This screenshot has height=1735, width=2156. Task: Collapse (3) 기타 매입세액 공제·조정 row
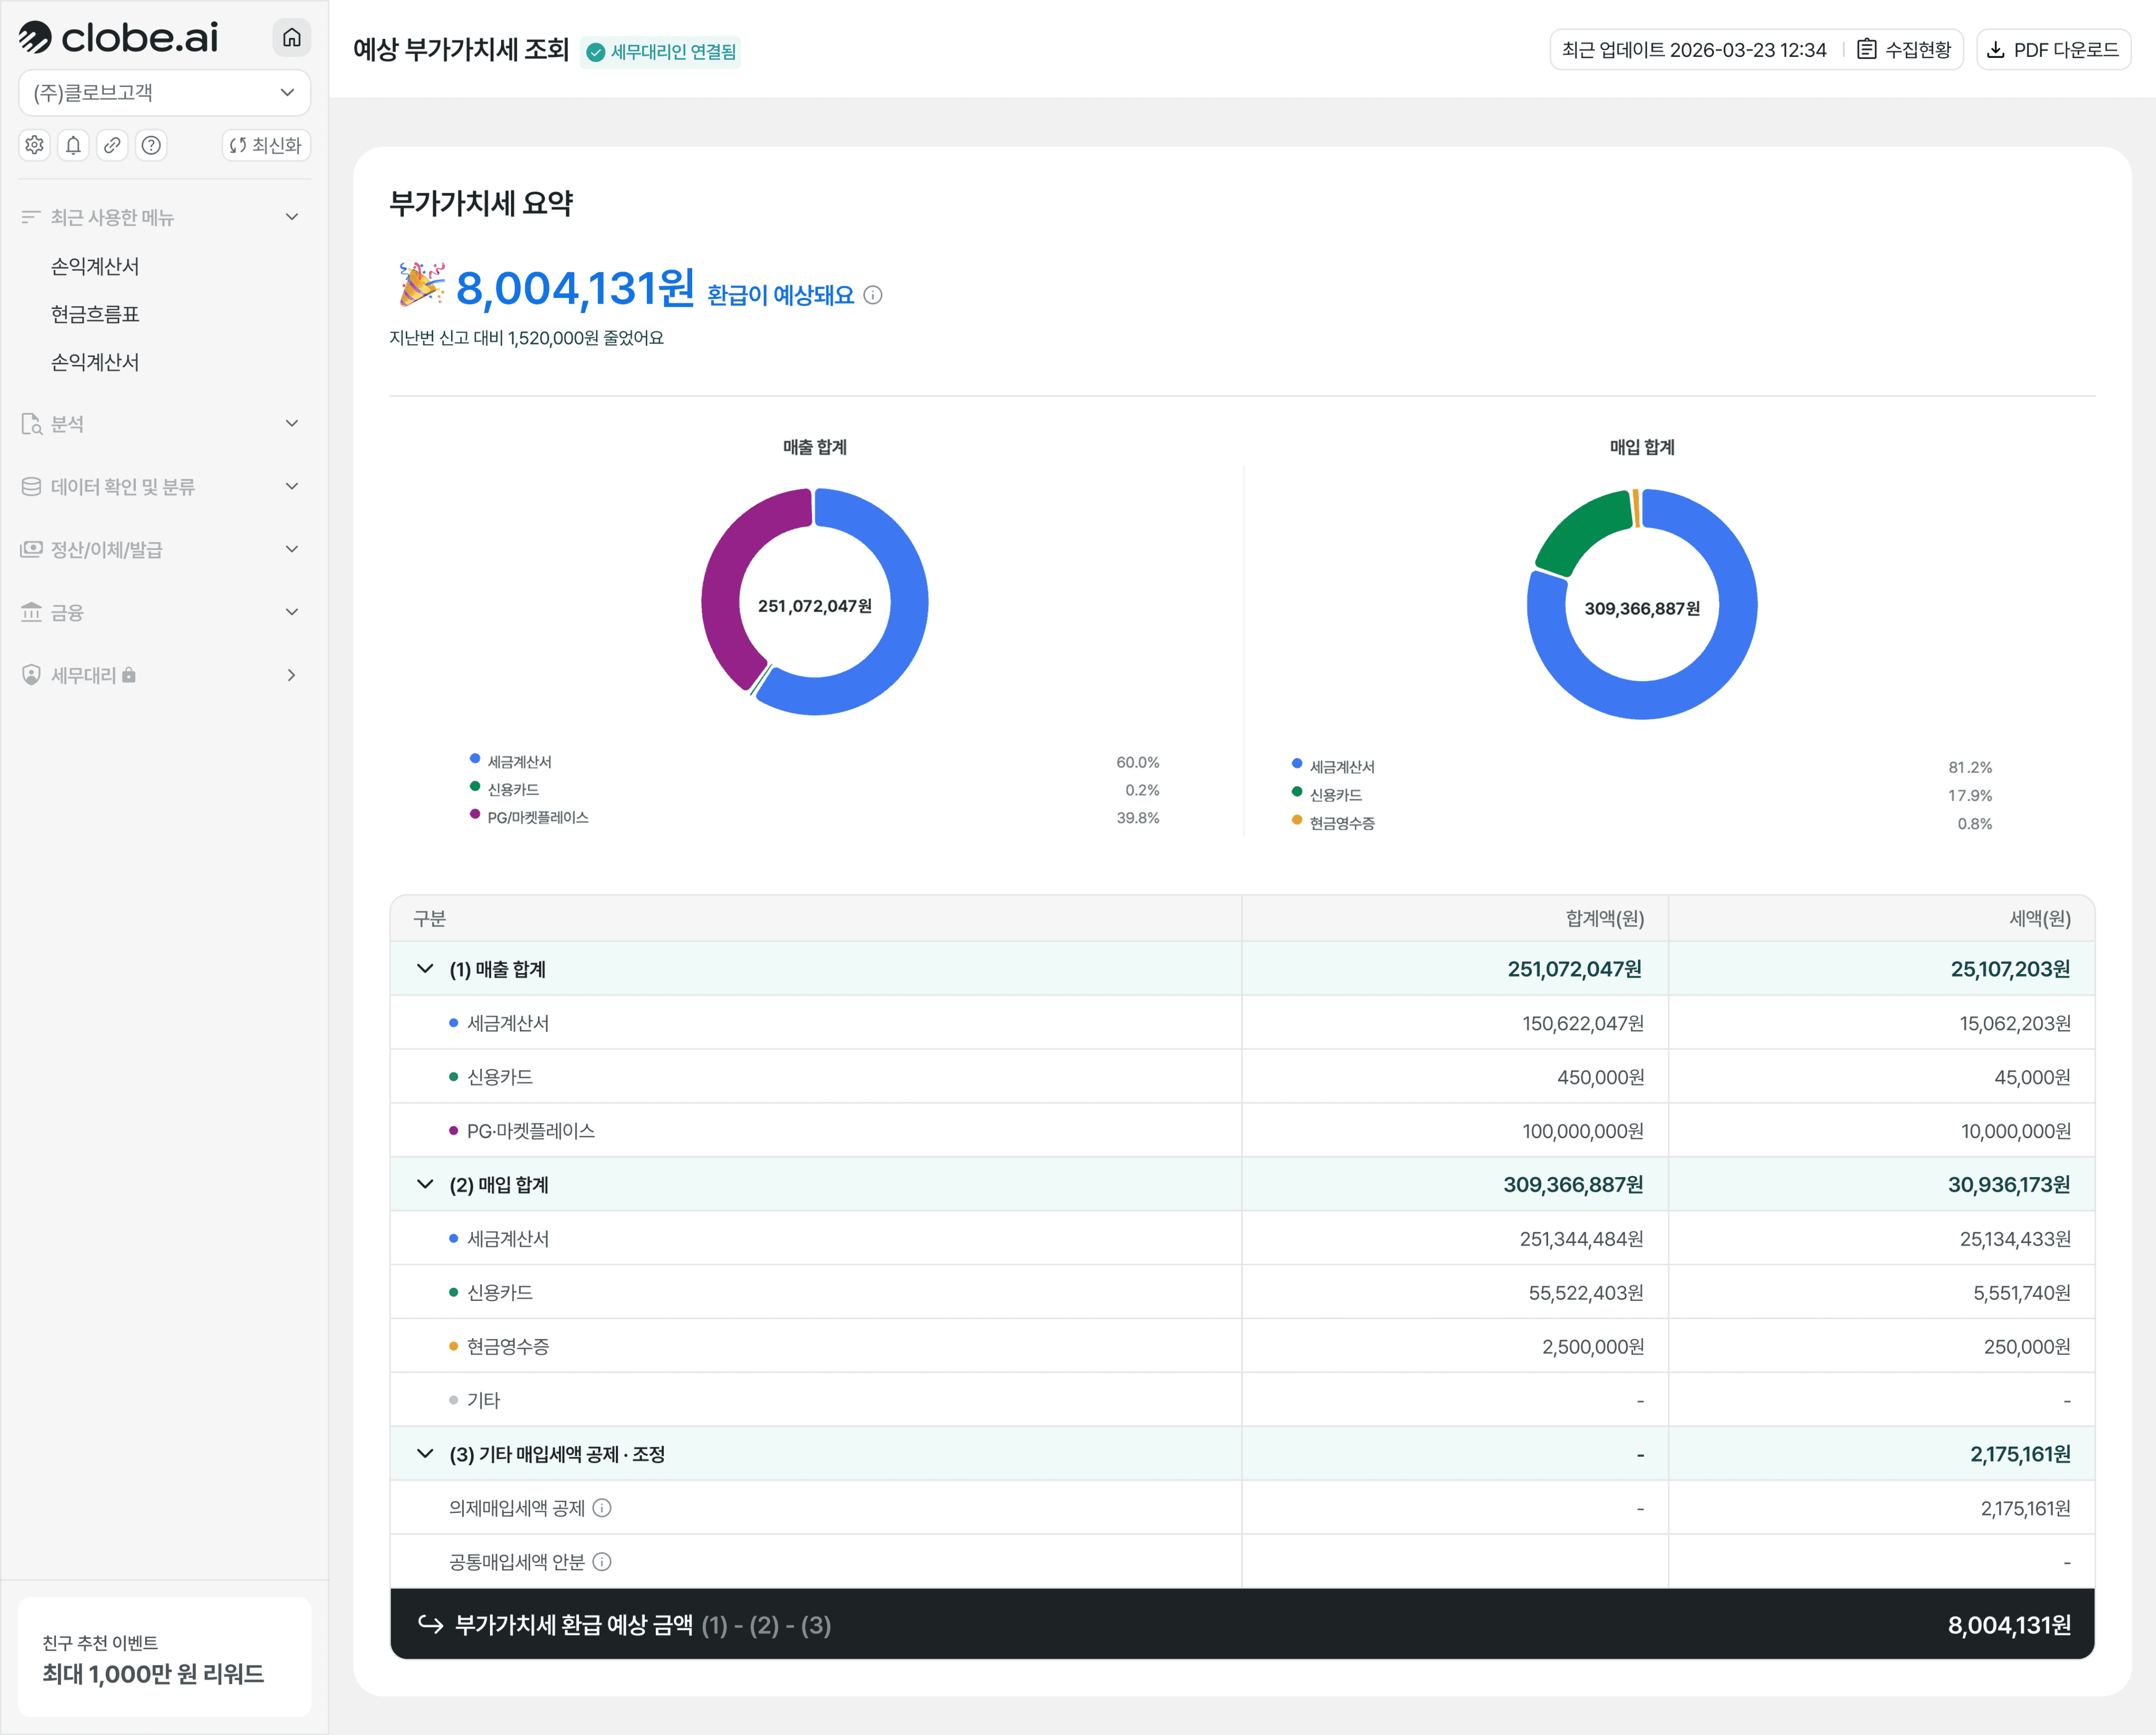(425, 1454)
